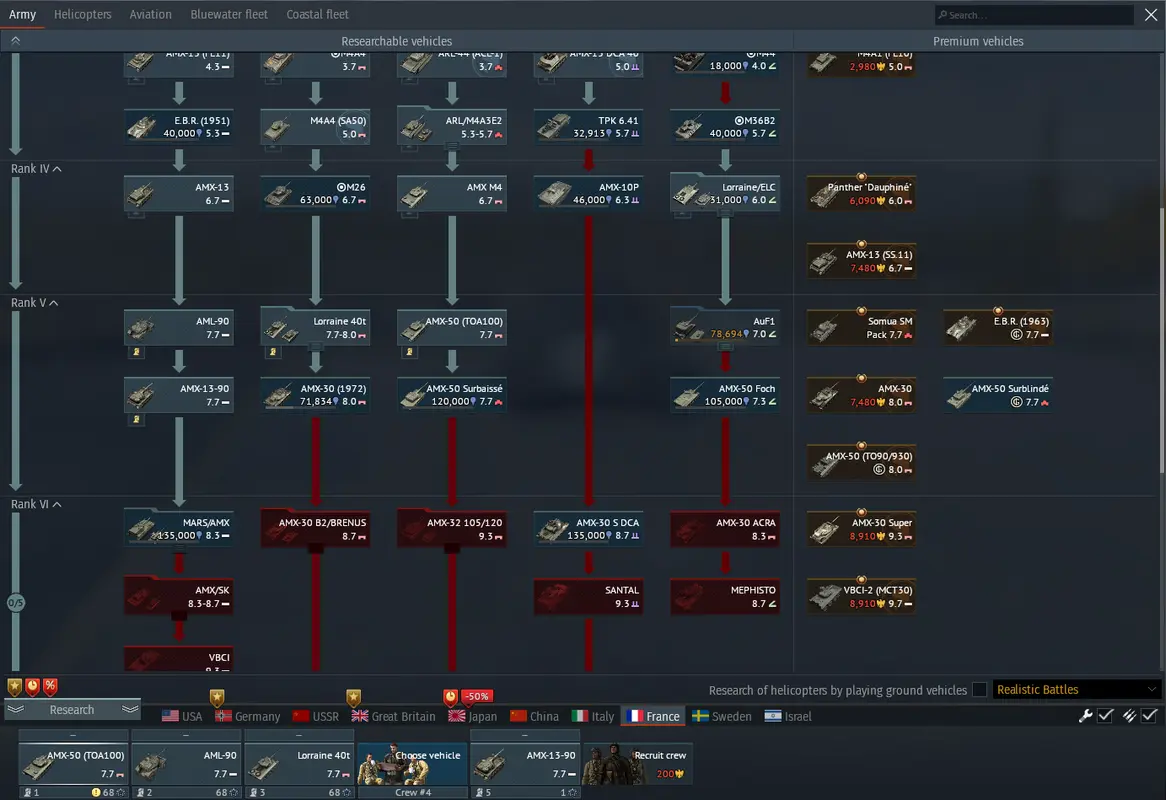Image resolution: width=1166 pixels, height=800 pixels.
Task: Collapse the Rank VI section
Action: tap(57, 505)
